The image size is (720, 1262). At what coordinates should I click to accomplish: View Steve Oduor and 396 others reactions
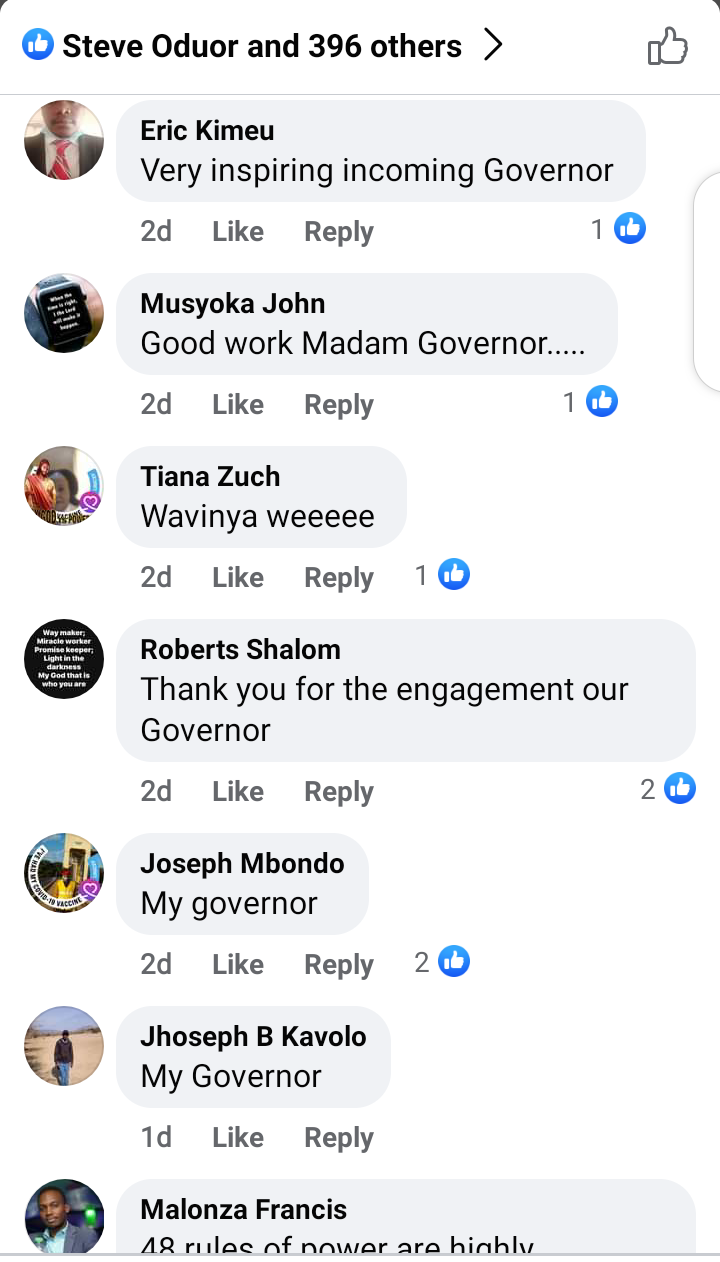(262, 46)
